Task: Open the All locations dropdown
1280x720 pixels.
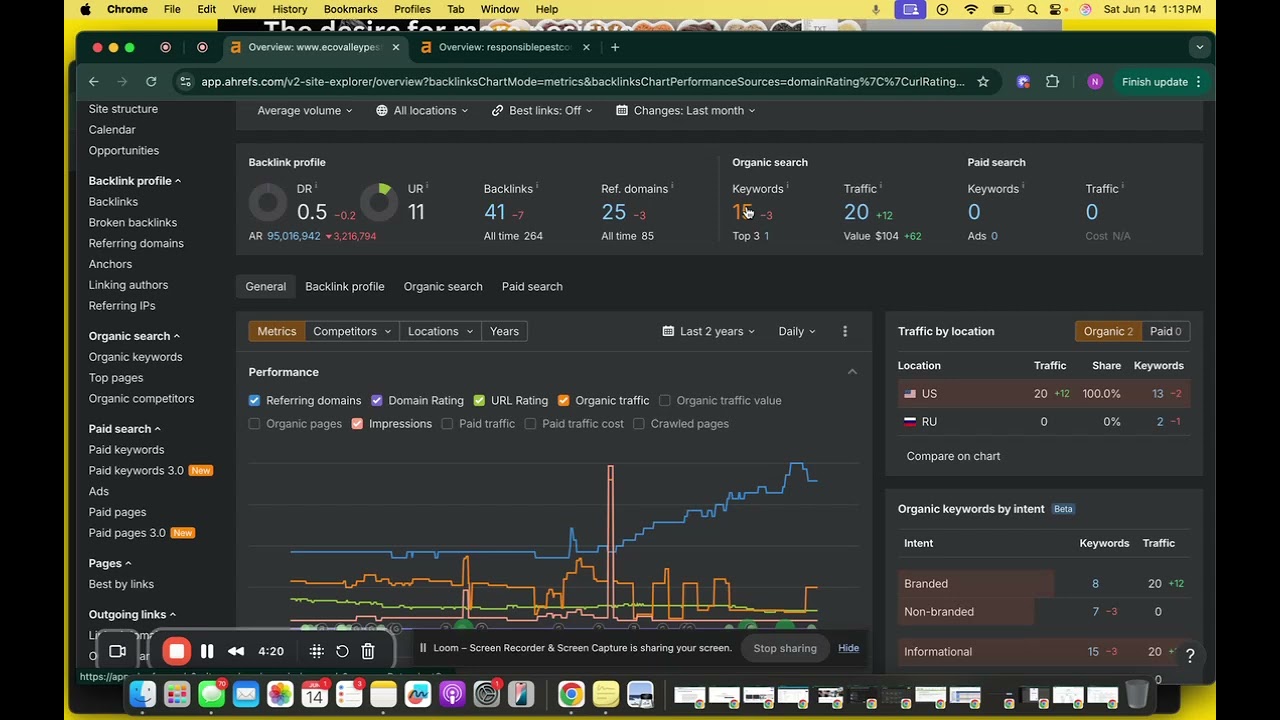Action: [x=422, y=111]
